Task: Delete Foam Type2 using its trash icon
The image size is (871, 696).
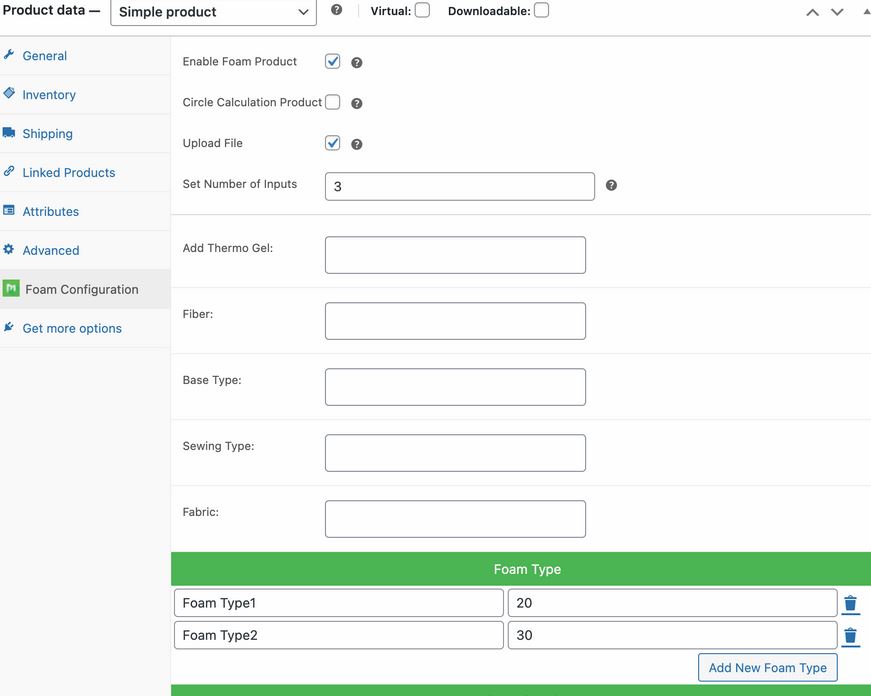Action: (851, 635)
